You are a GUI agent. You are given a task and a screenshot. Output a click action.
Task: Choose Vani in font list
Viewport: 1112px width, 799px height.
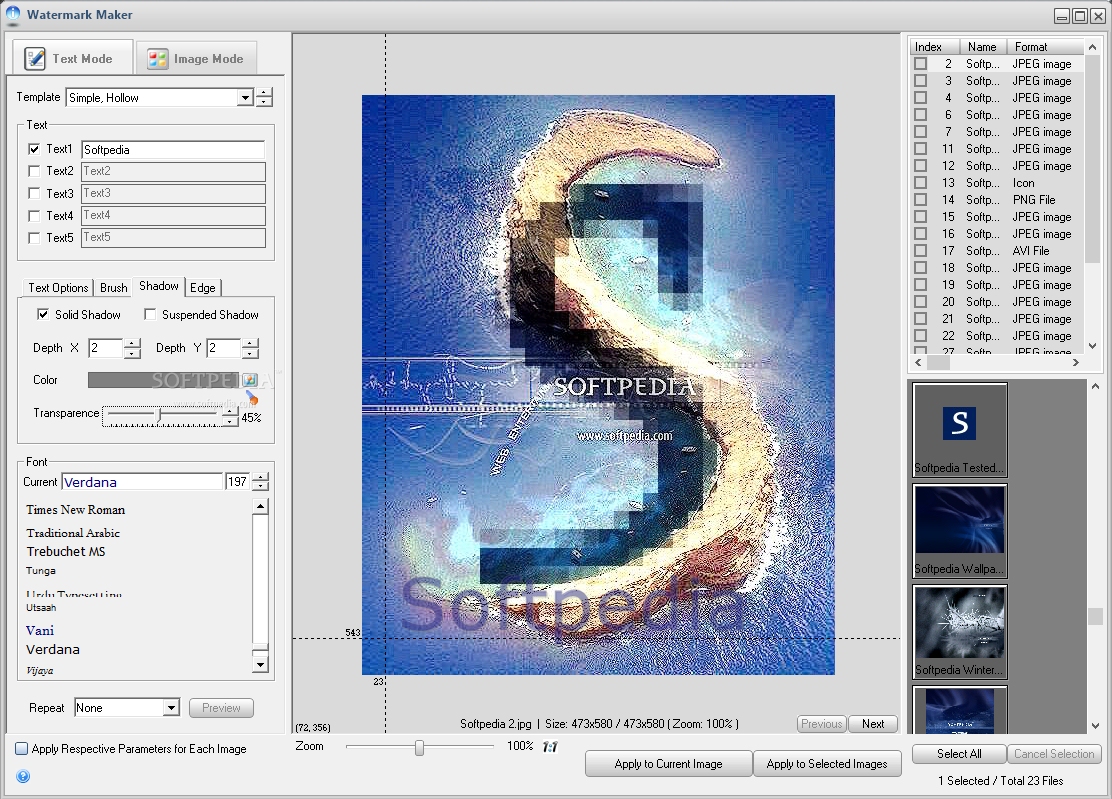(40, 630)
